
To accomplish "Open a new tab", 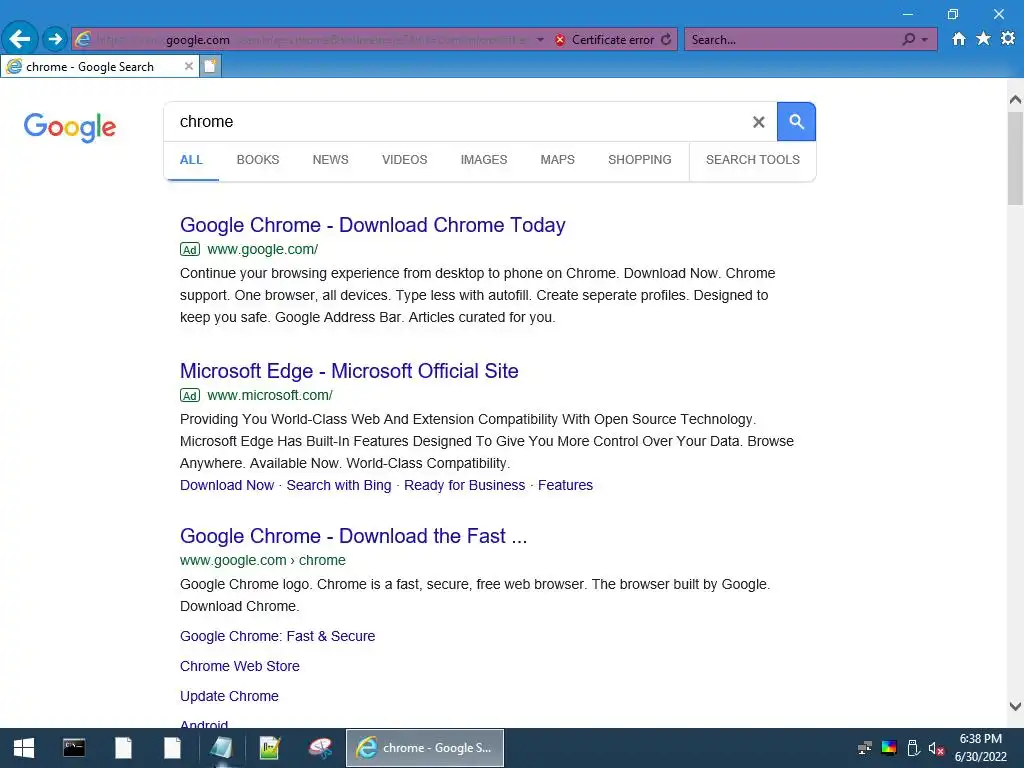I will pyautogui.click(x=210, y=67).
